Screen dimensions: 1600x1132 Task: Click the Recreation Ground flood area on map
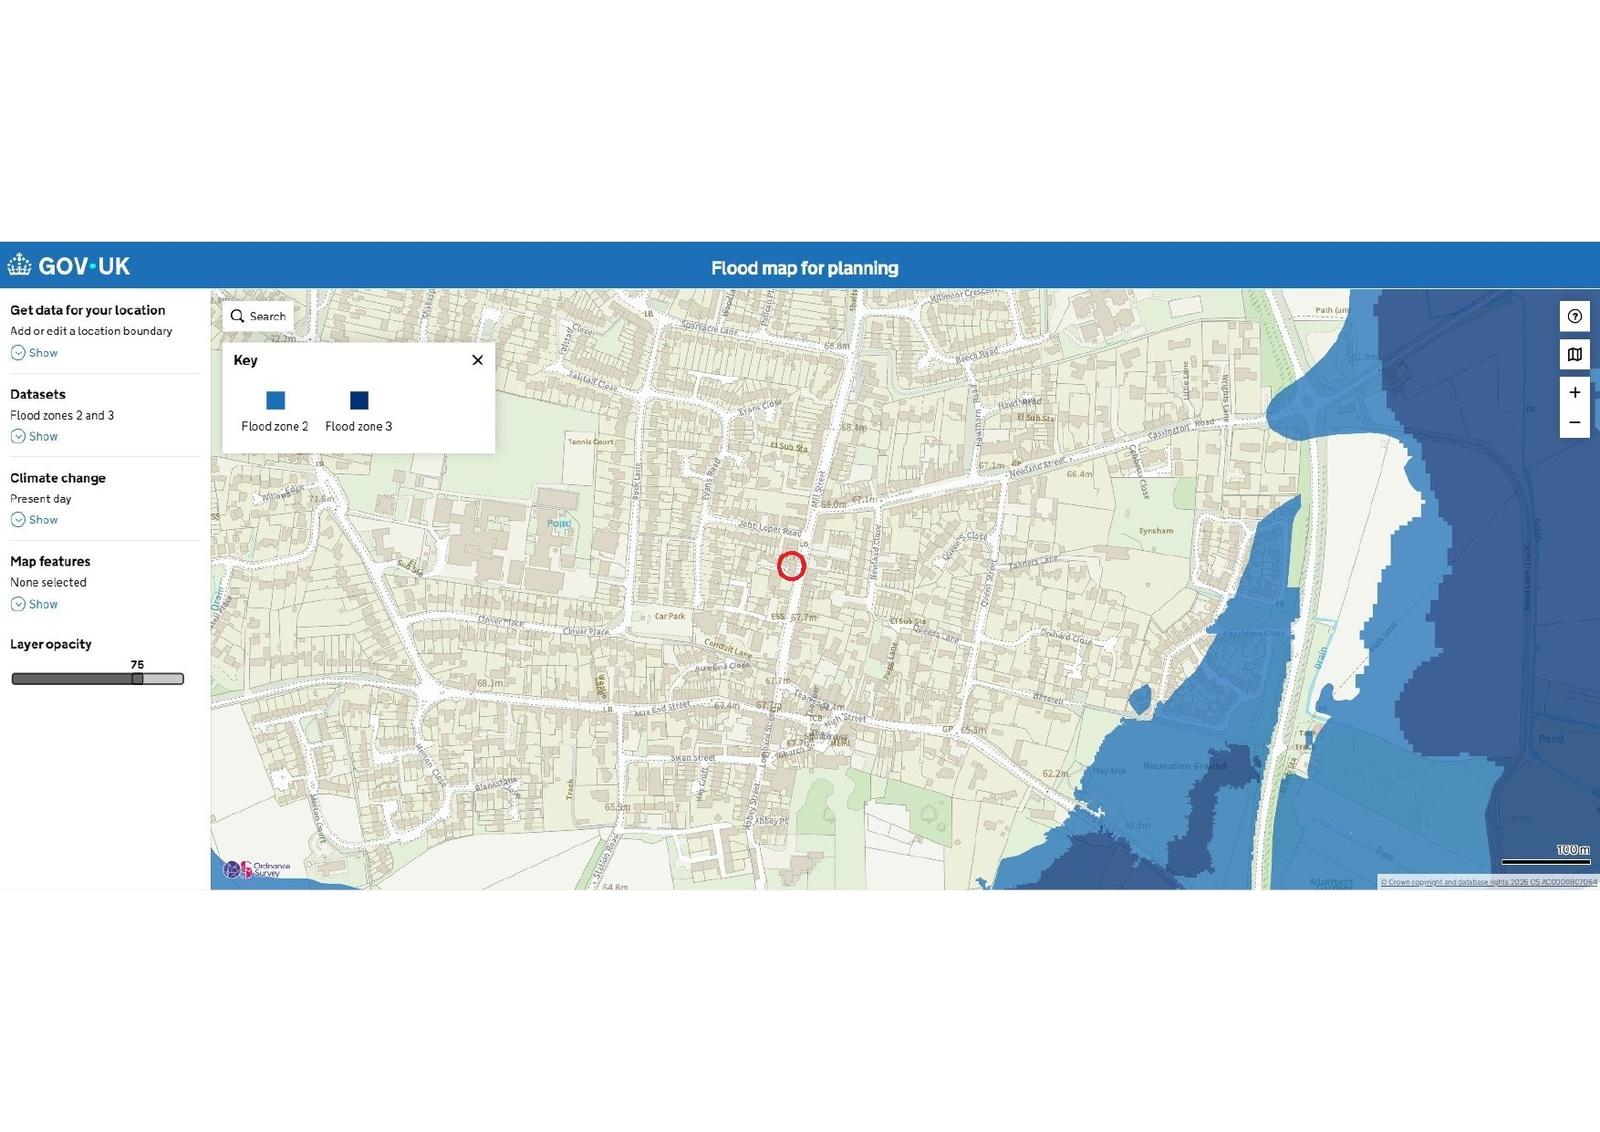tap(1184, 766)
